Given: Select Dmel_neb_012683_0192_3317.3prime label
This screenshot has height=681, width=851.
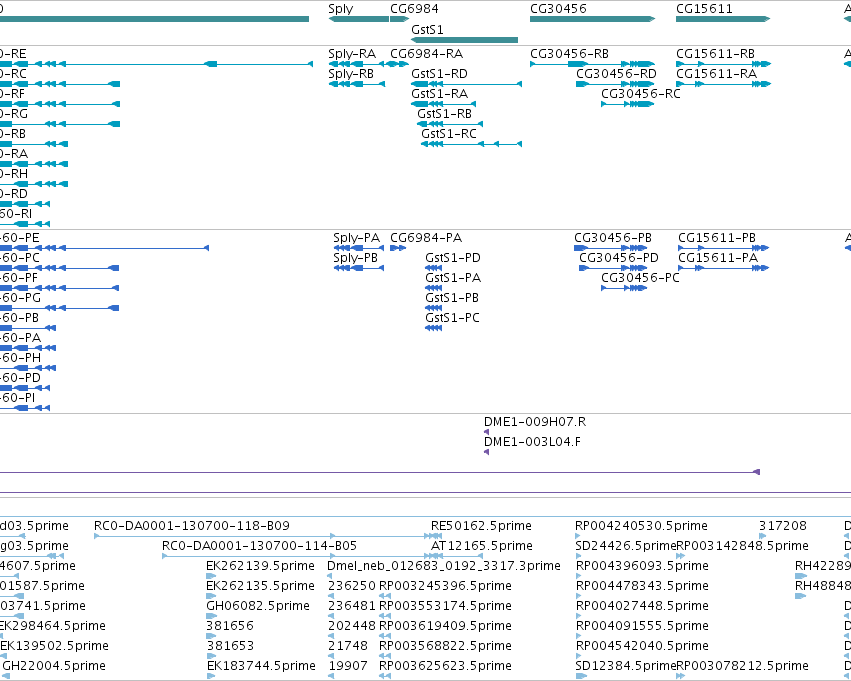Looking at the screenshot, I should (x=444, y=566).
